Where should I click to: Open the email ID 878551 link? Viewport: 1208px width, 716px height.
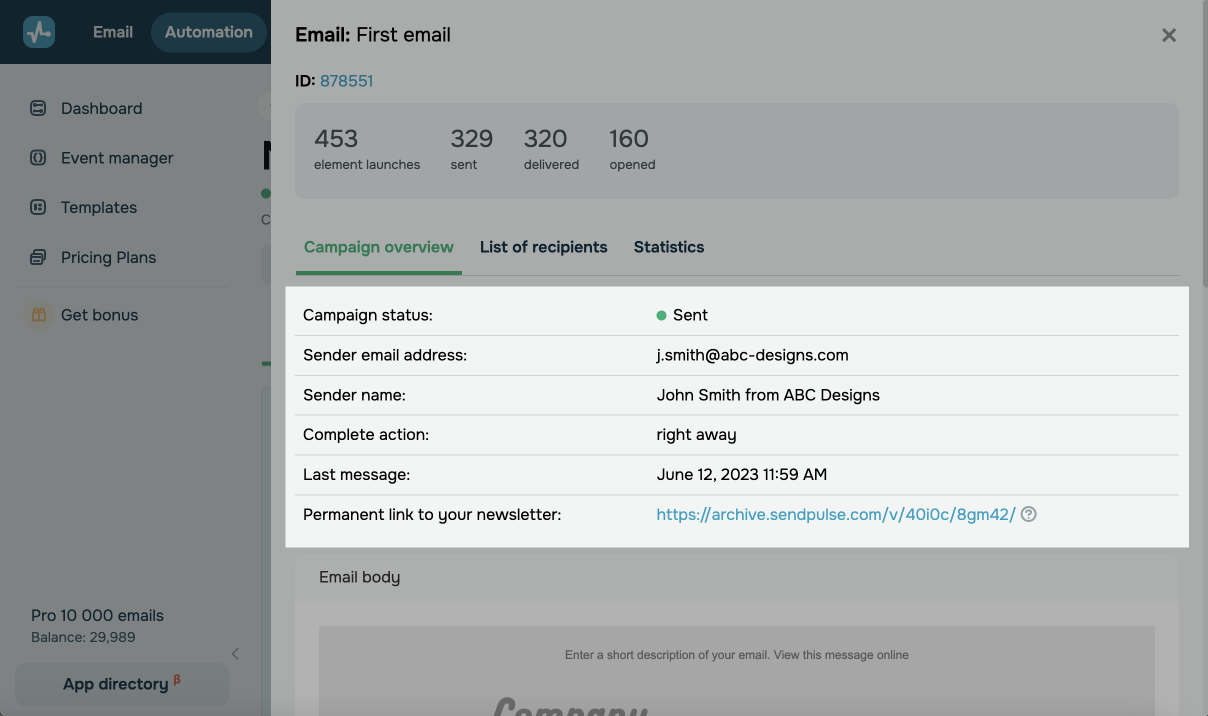tap(346, 81)
